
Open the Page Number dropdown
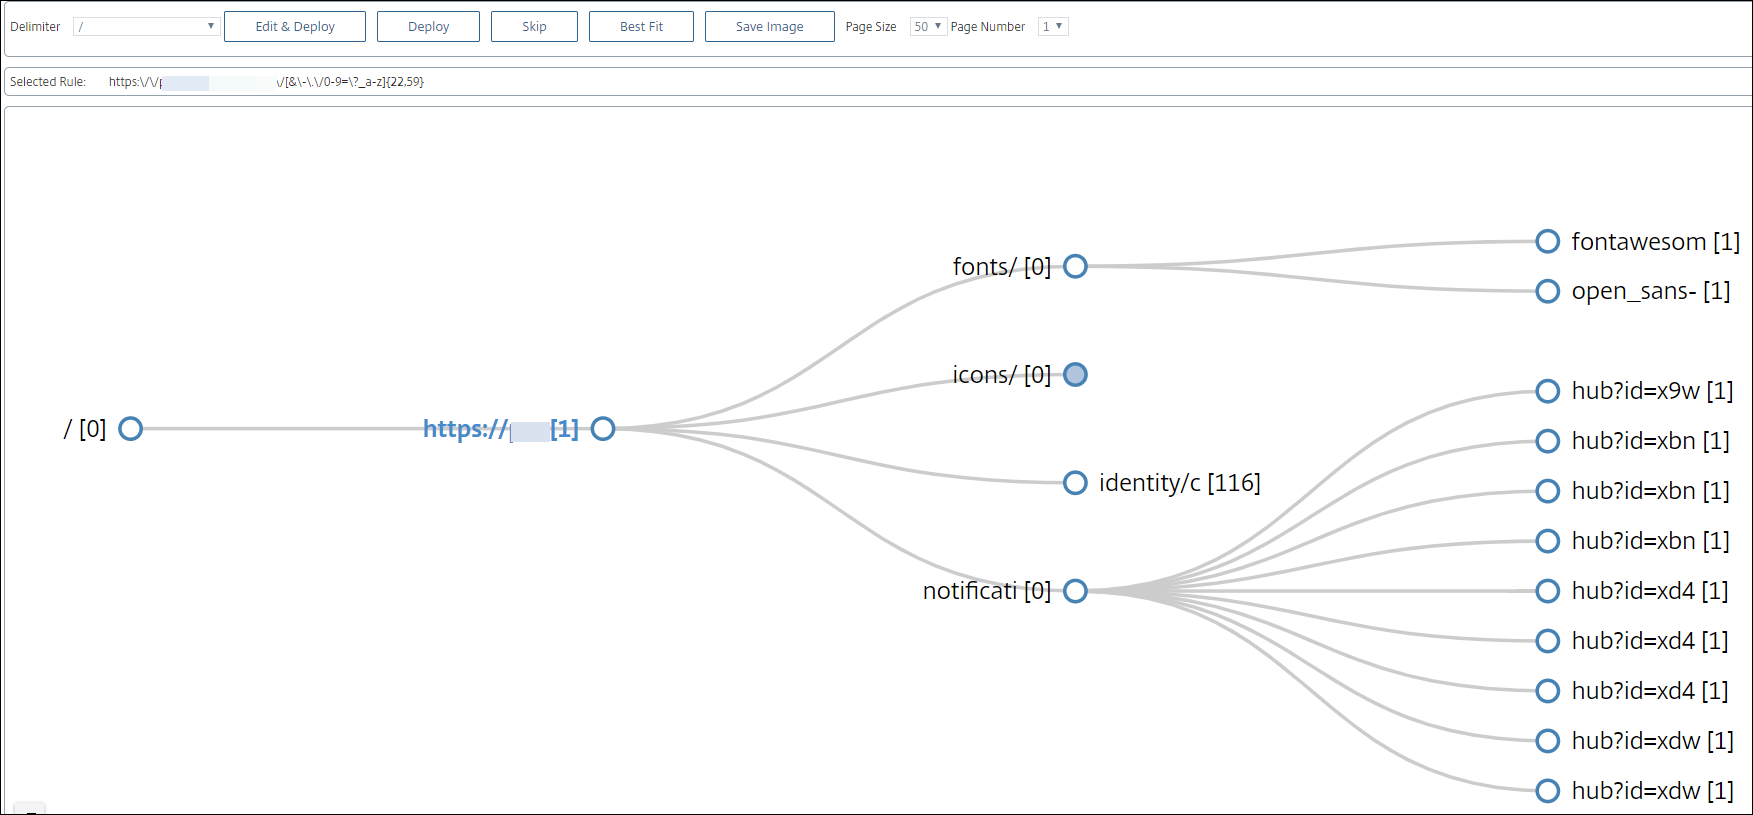(x=1053, y=27)
